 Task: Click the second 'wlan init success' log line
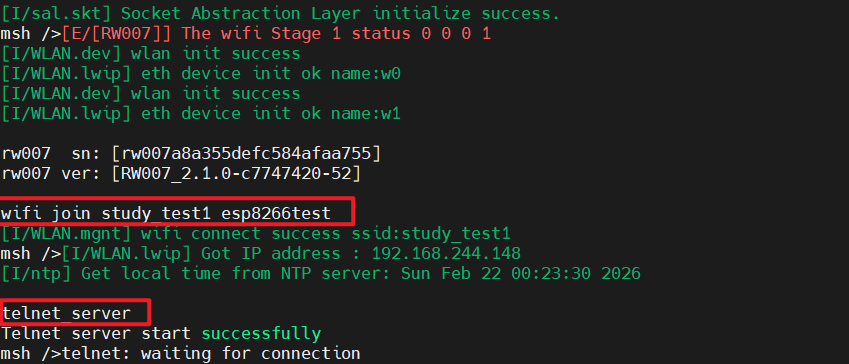(x=151, y=93)
